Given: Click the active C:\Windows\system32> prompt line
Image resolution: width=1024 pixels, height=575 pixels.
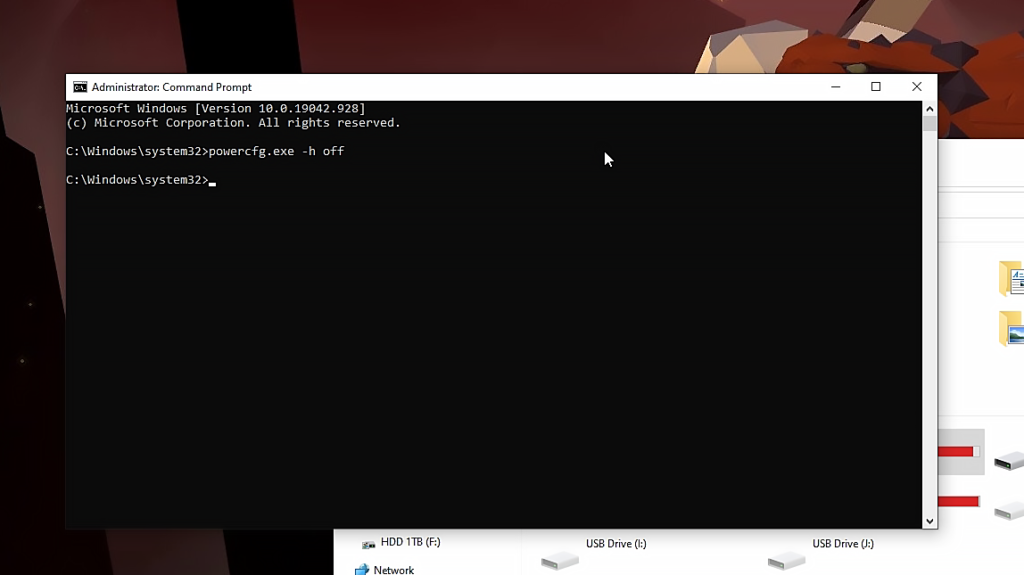Looking at the screenshot, I should [141, 180].
